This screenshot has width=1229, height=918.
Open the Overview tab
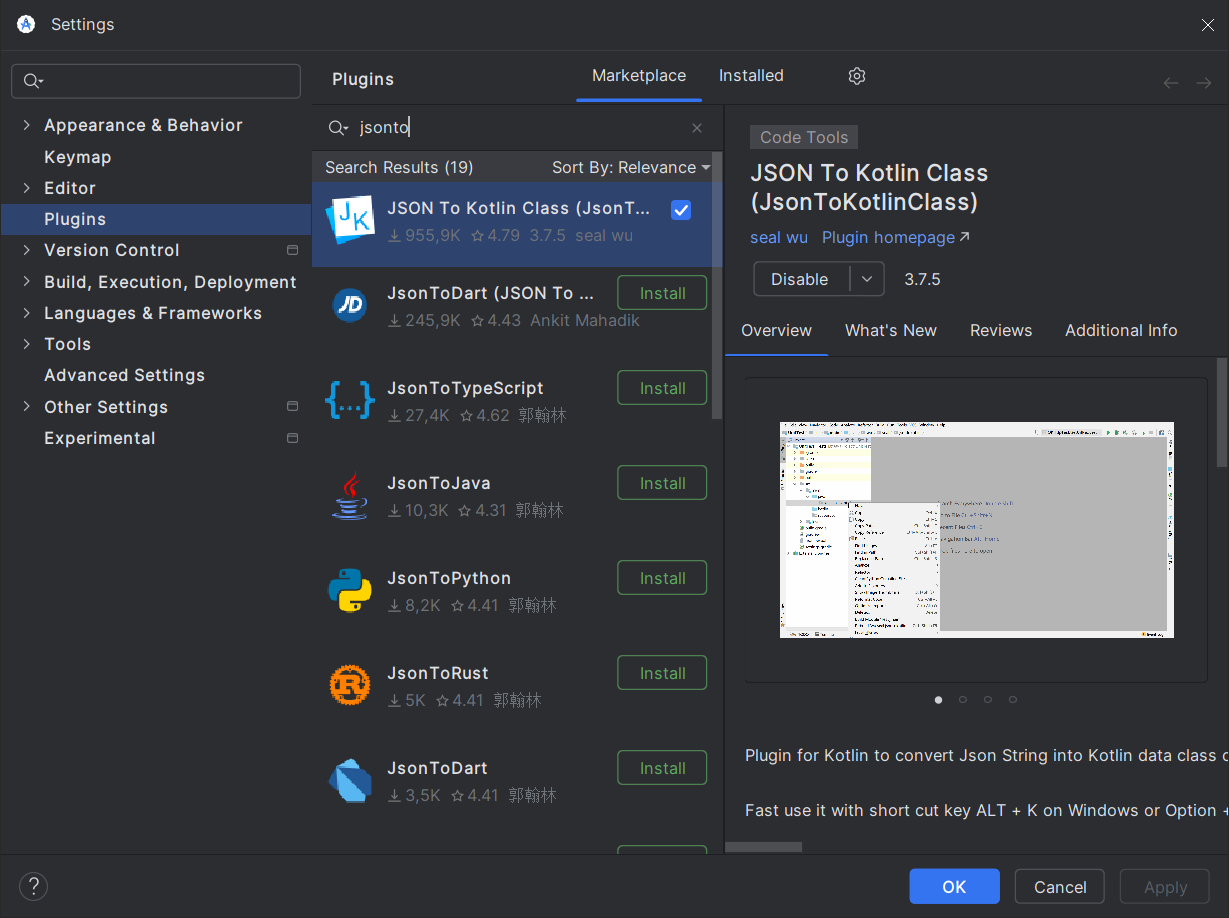click(776, 330)
